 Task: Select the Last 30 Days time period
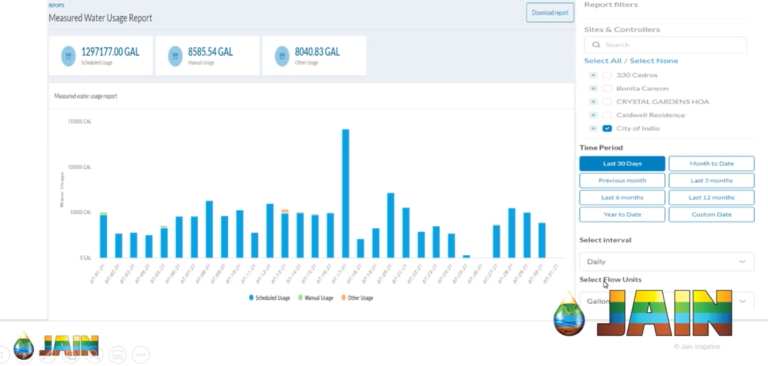click(622, 164)
